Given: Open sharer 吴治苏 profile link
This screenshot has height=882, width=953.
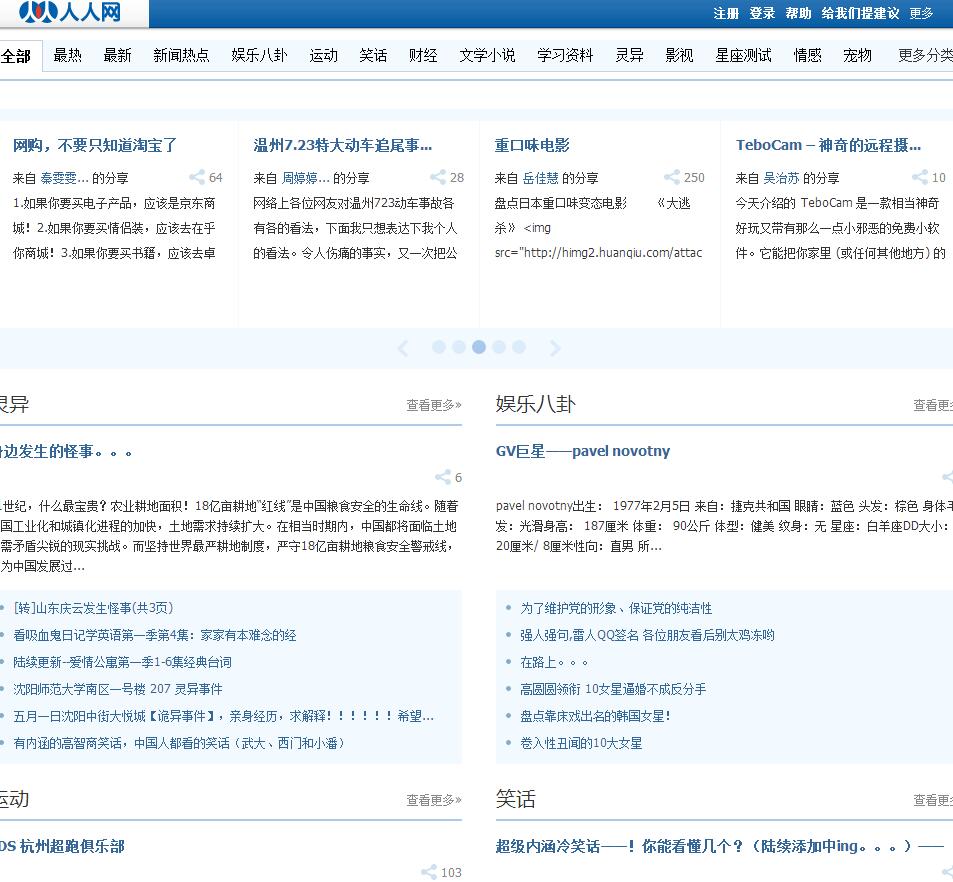Looking at the screenshot, I should click(781, 178).
